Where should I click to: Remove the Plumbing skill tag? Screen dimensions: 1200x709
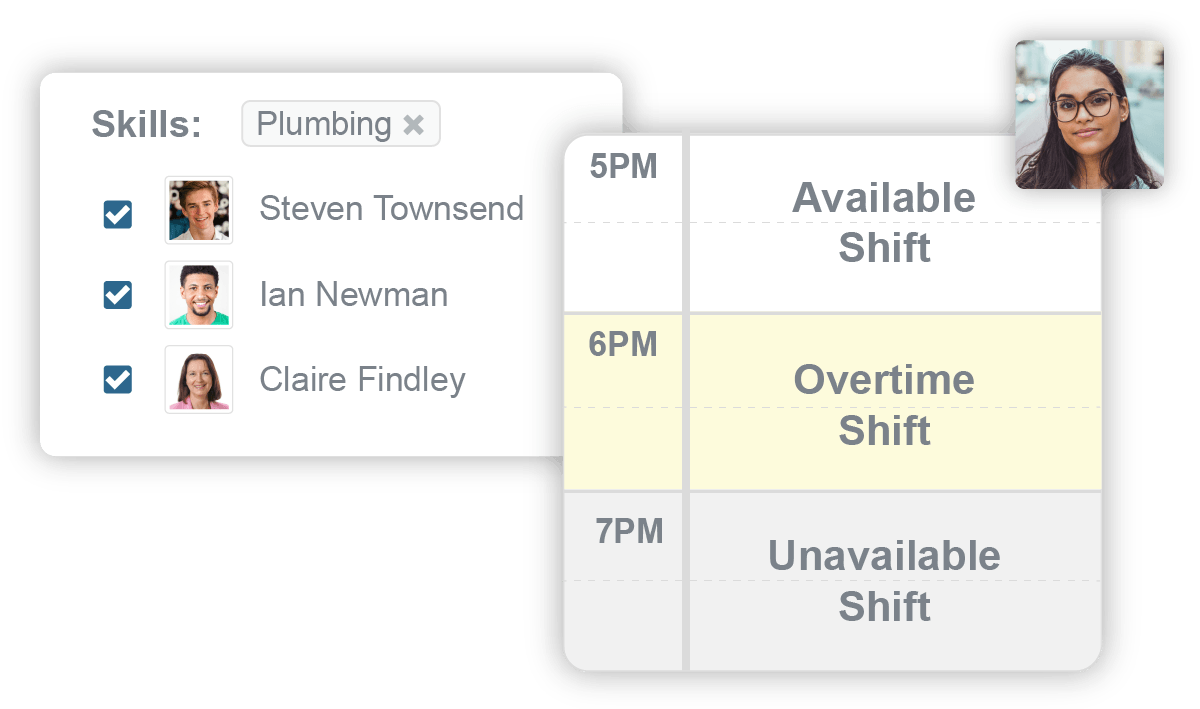click(x=413, y=125)
